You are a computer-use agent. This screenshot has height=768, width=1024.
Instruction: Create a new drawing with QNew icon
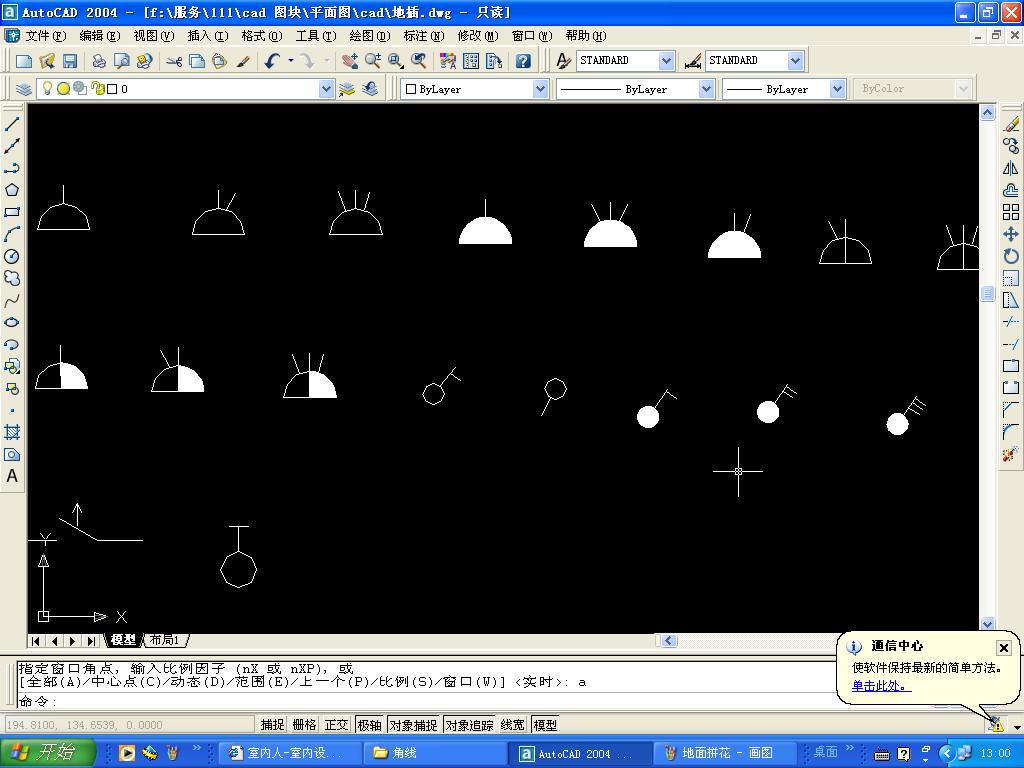coord(24,61)
